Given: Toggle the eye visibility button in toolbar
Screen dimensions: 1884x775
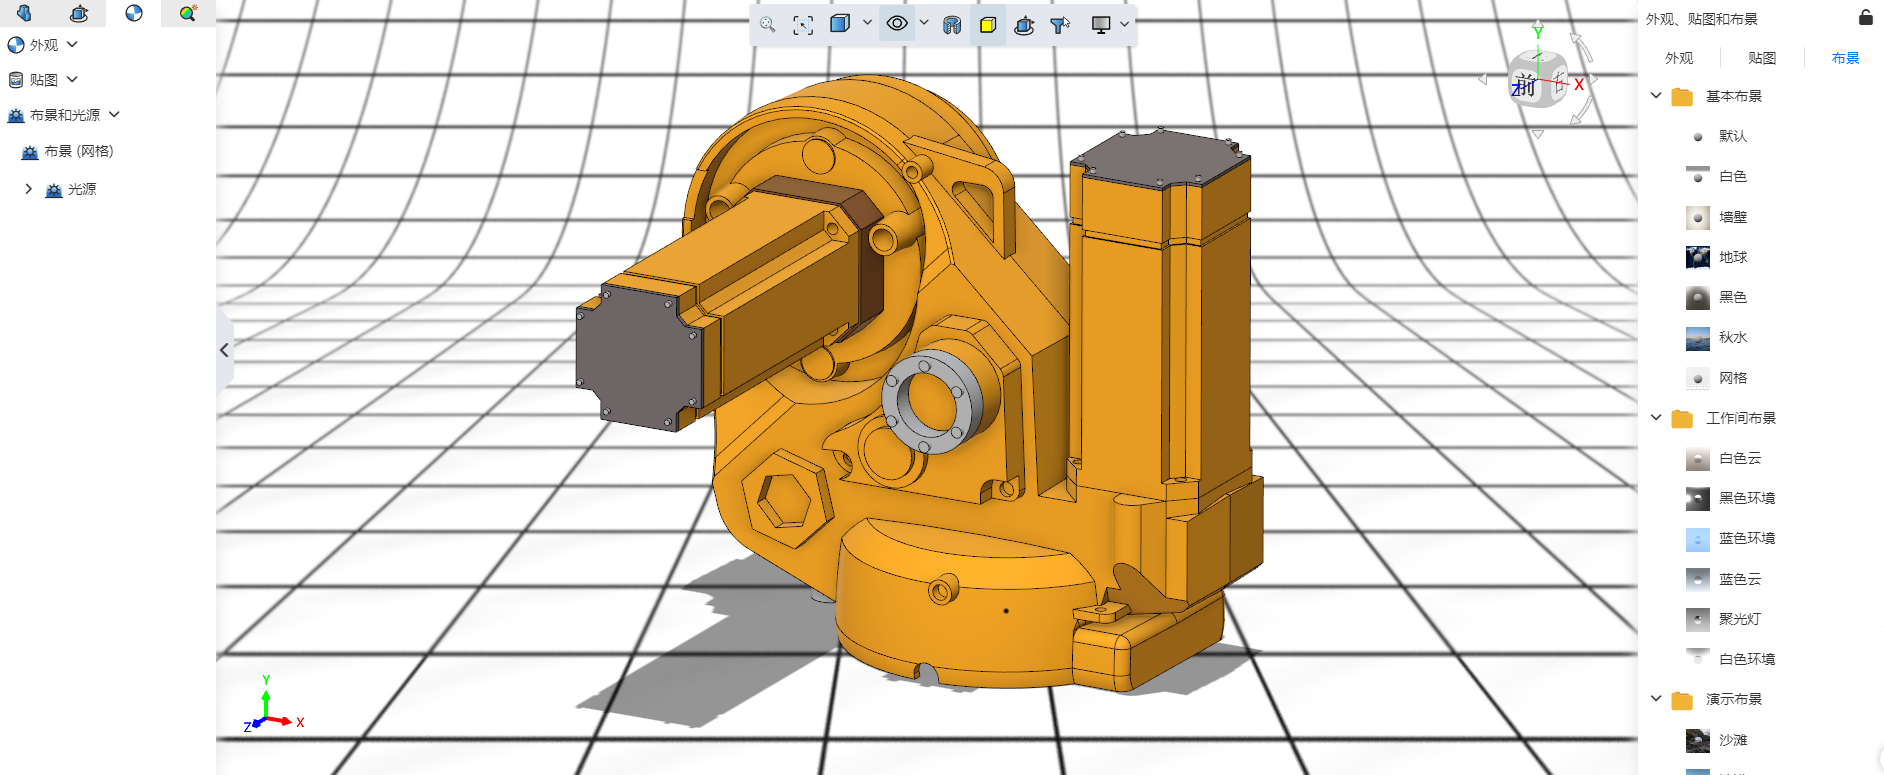Looking at the screenshot, I should coord(897,24).
